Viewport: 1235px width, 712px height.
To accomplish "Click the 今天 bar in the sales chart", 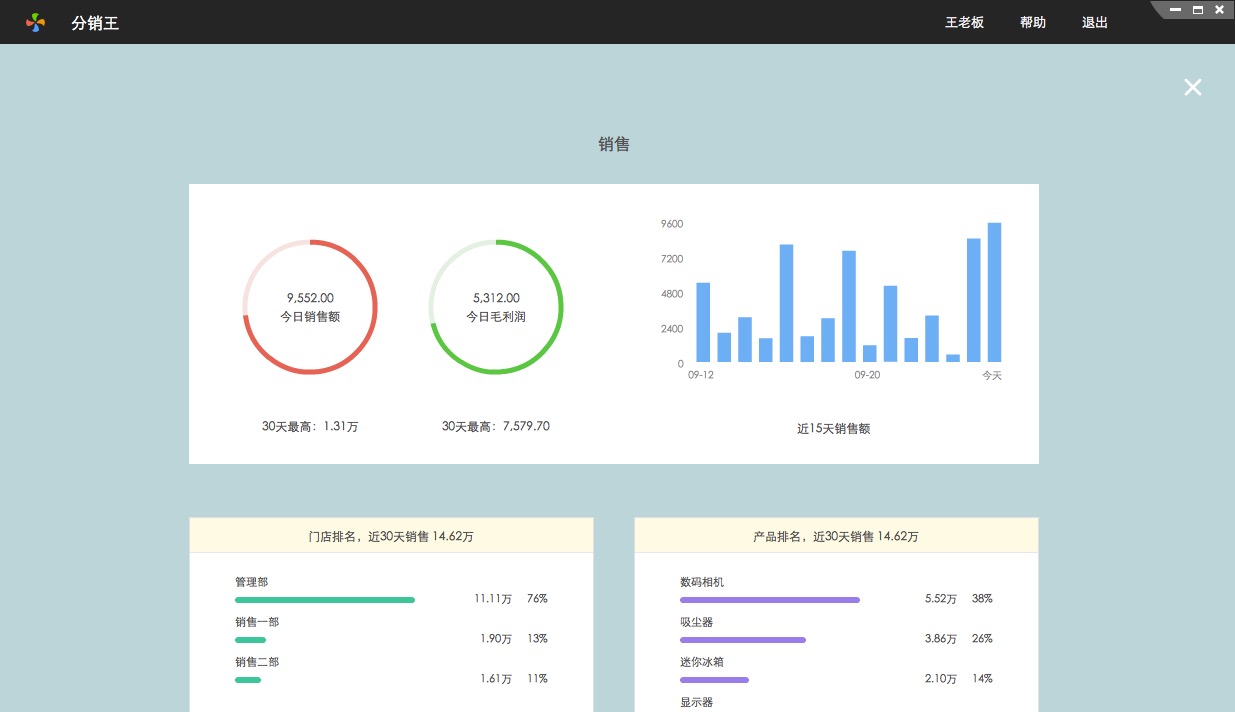I will point(994,292).
